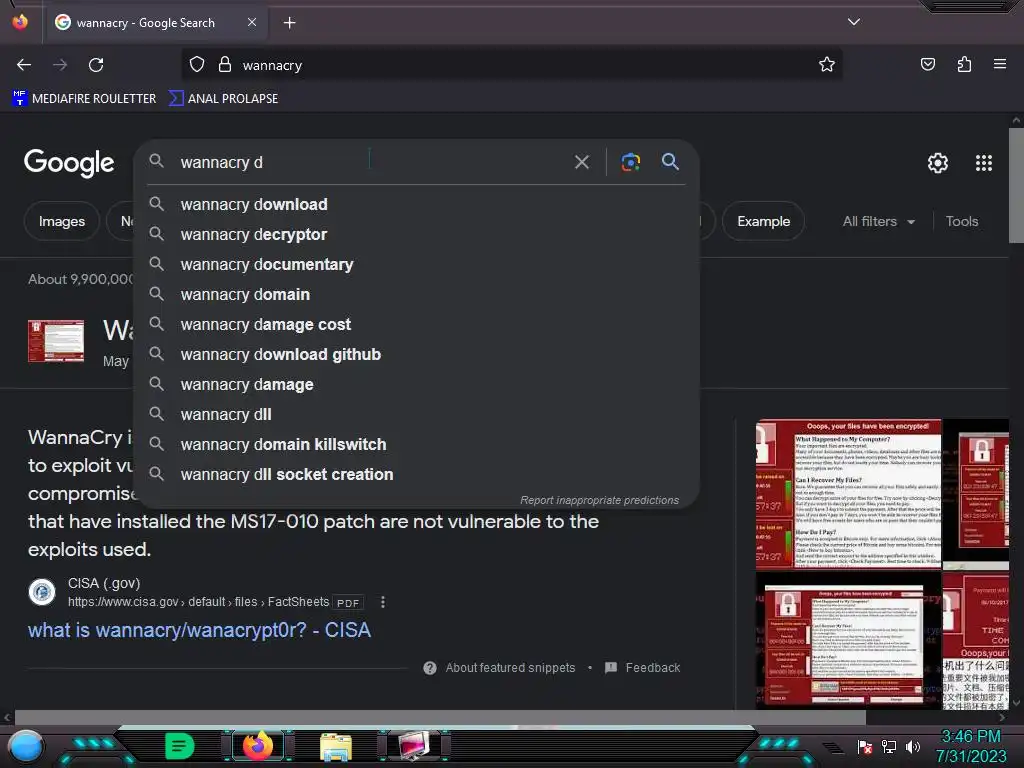Open the lower WannaCry screenshot image
Screen dimensions: 1024x768
tap(848, 641)
